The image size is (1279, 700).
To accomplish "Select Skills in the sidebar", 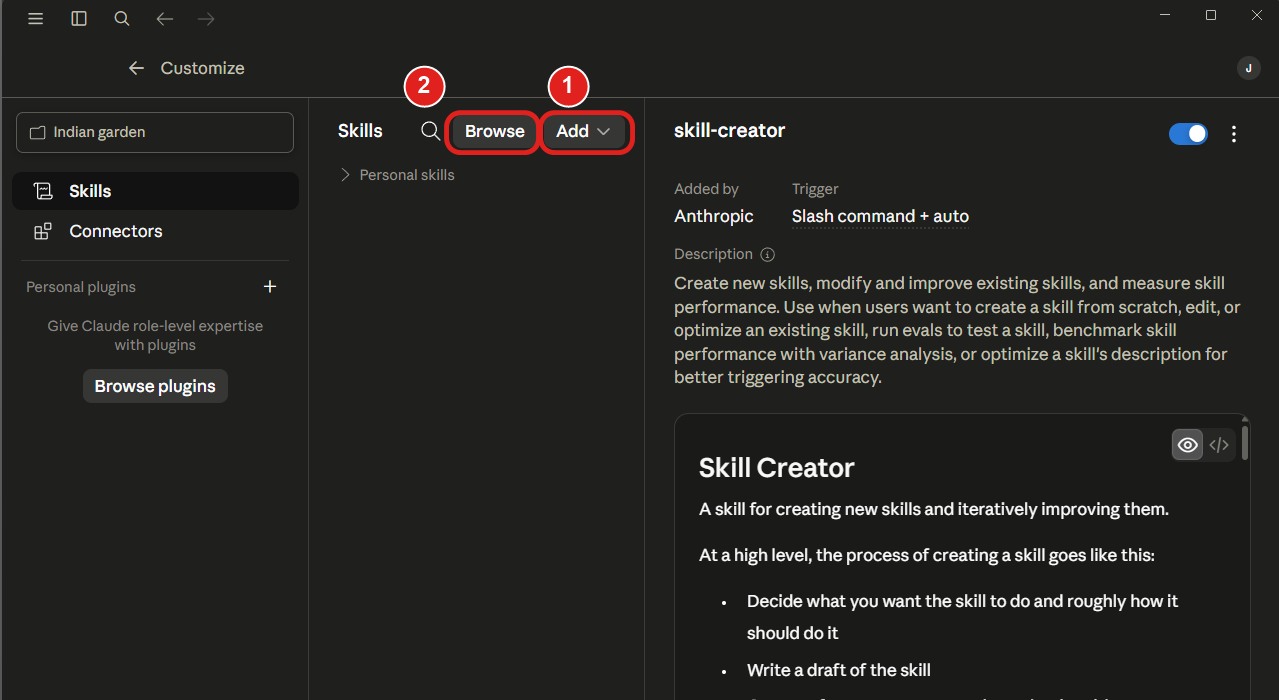I will [155, 191].
